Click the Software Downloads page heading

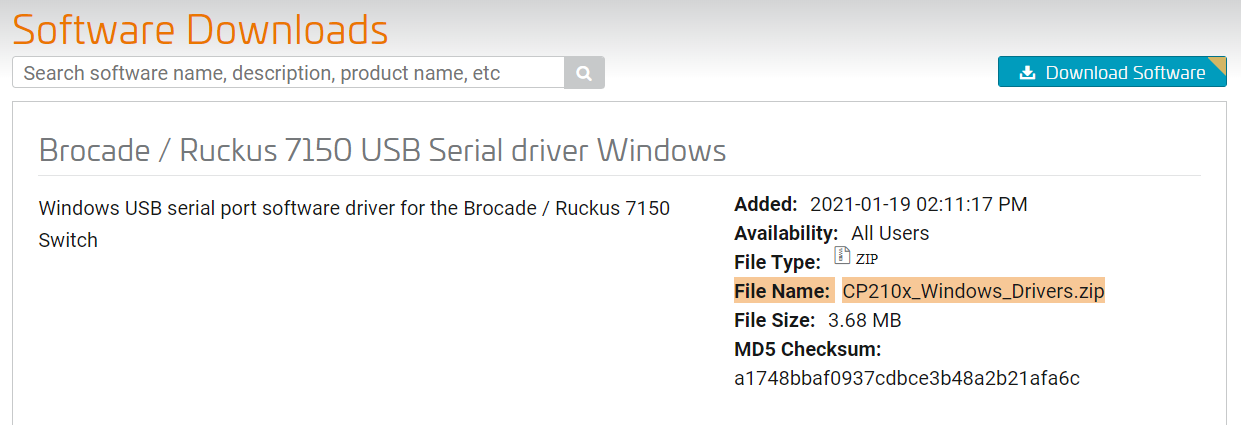point(200,29)
